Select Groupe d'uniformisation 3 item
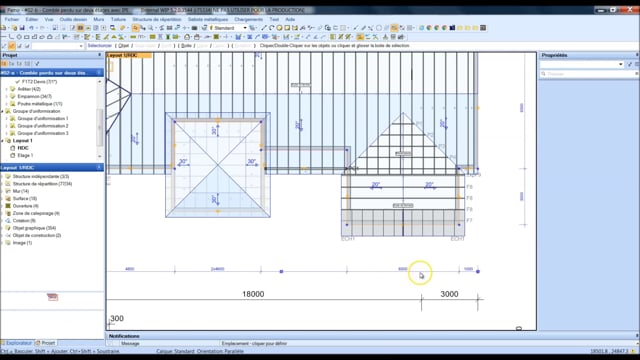This screenshot has width=640, height=360. coord(43,133)
